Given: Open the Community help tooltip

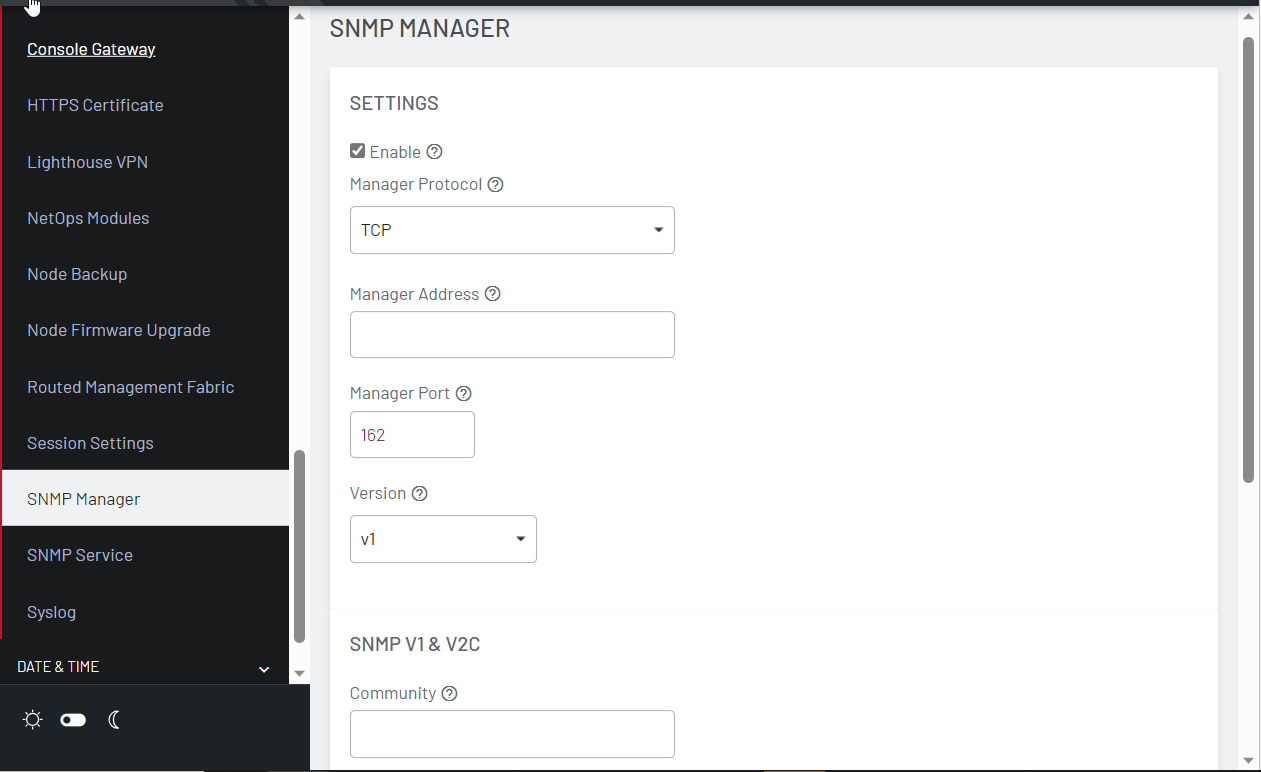Looking at the screenshot, I should (x=449, y=693).
